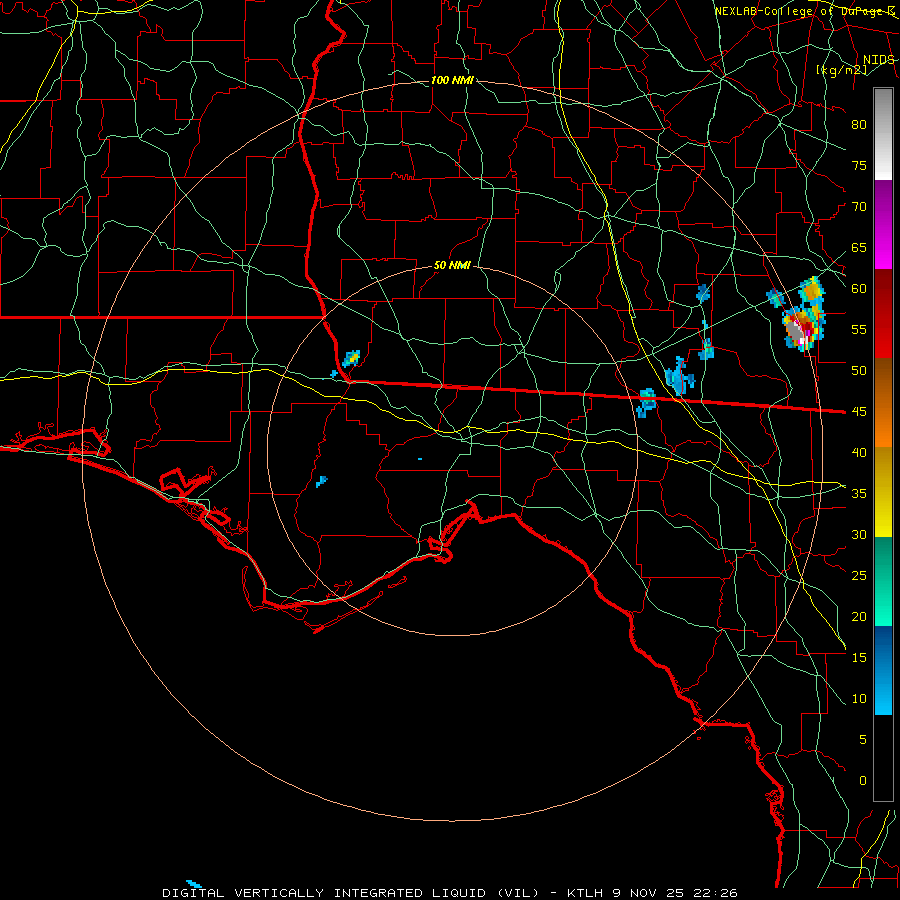Screen dimensions: 900x900
Task: Click the intense storm cell with the gray-white core
Action: click(x=803, y=328)
